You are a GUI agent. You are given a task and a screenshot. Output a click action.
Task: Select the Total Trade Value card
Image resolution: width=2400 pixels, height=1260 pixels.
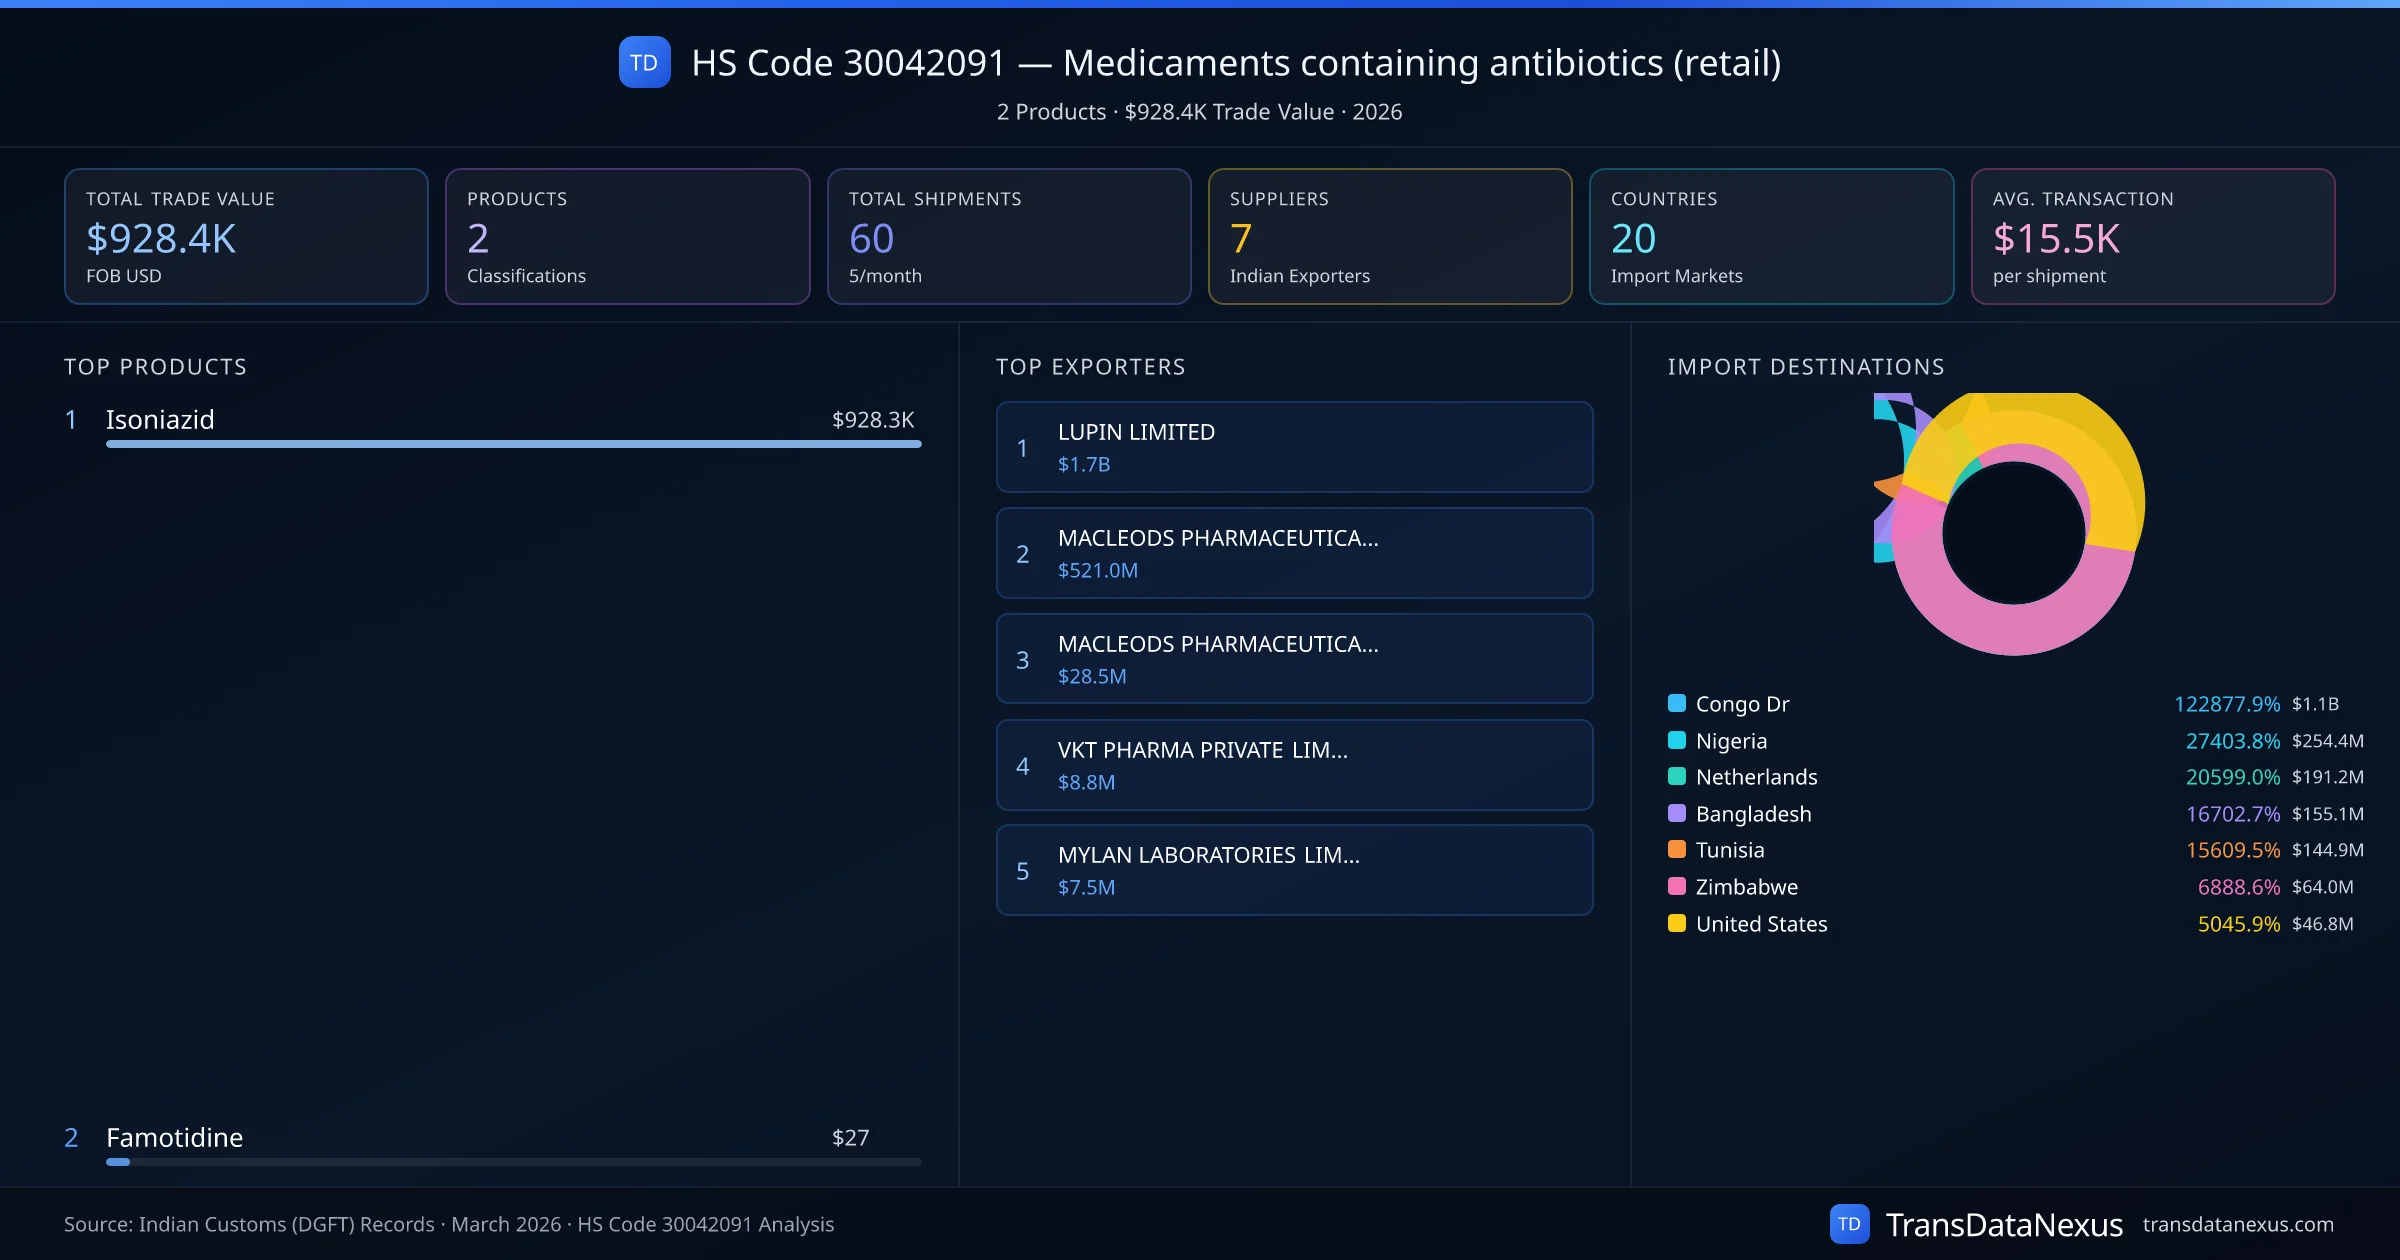(246, 236)
